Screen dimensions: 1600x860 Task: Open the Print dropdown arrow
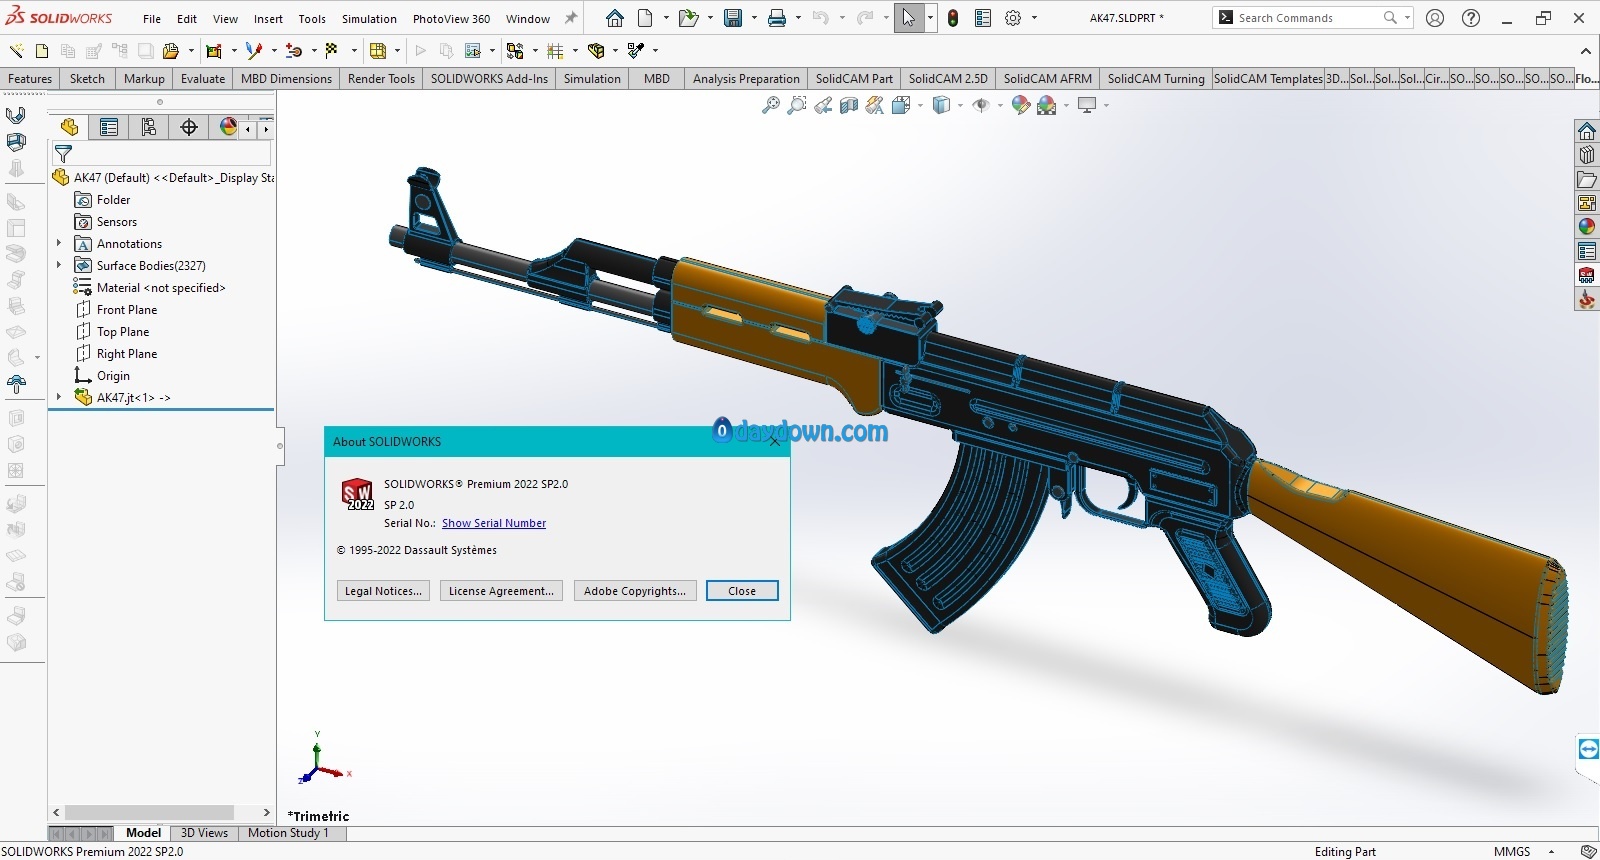pos(798,18)
